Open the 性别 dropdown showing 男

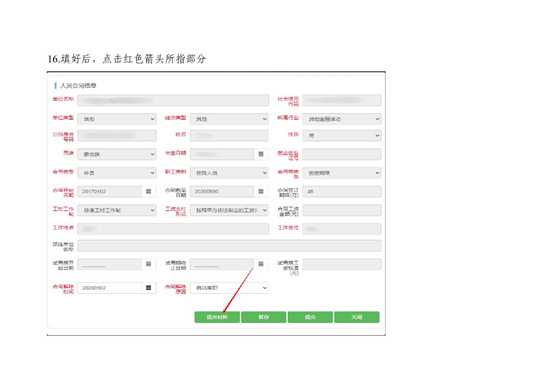click(342, 135)
